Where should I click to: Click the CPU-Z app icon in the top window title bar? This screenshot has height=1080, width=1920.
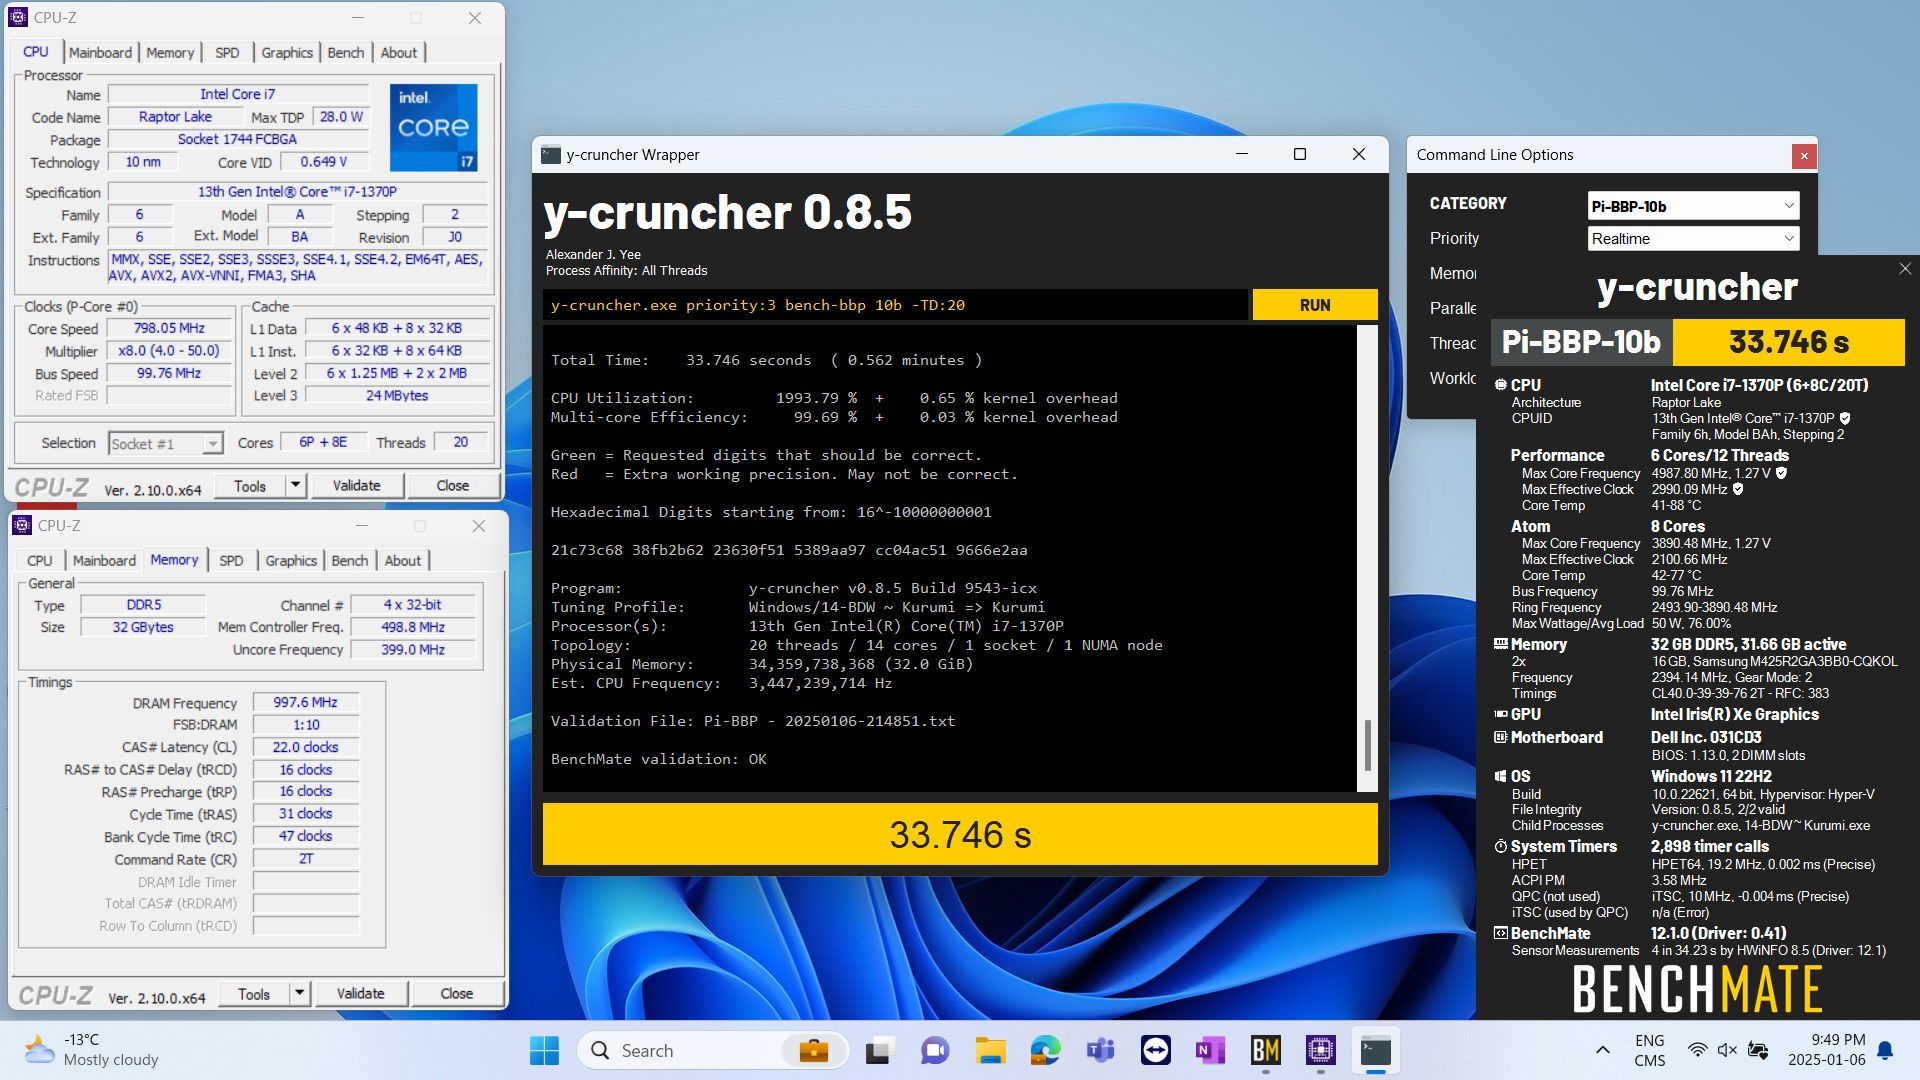(18, 17)
